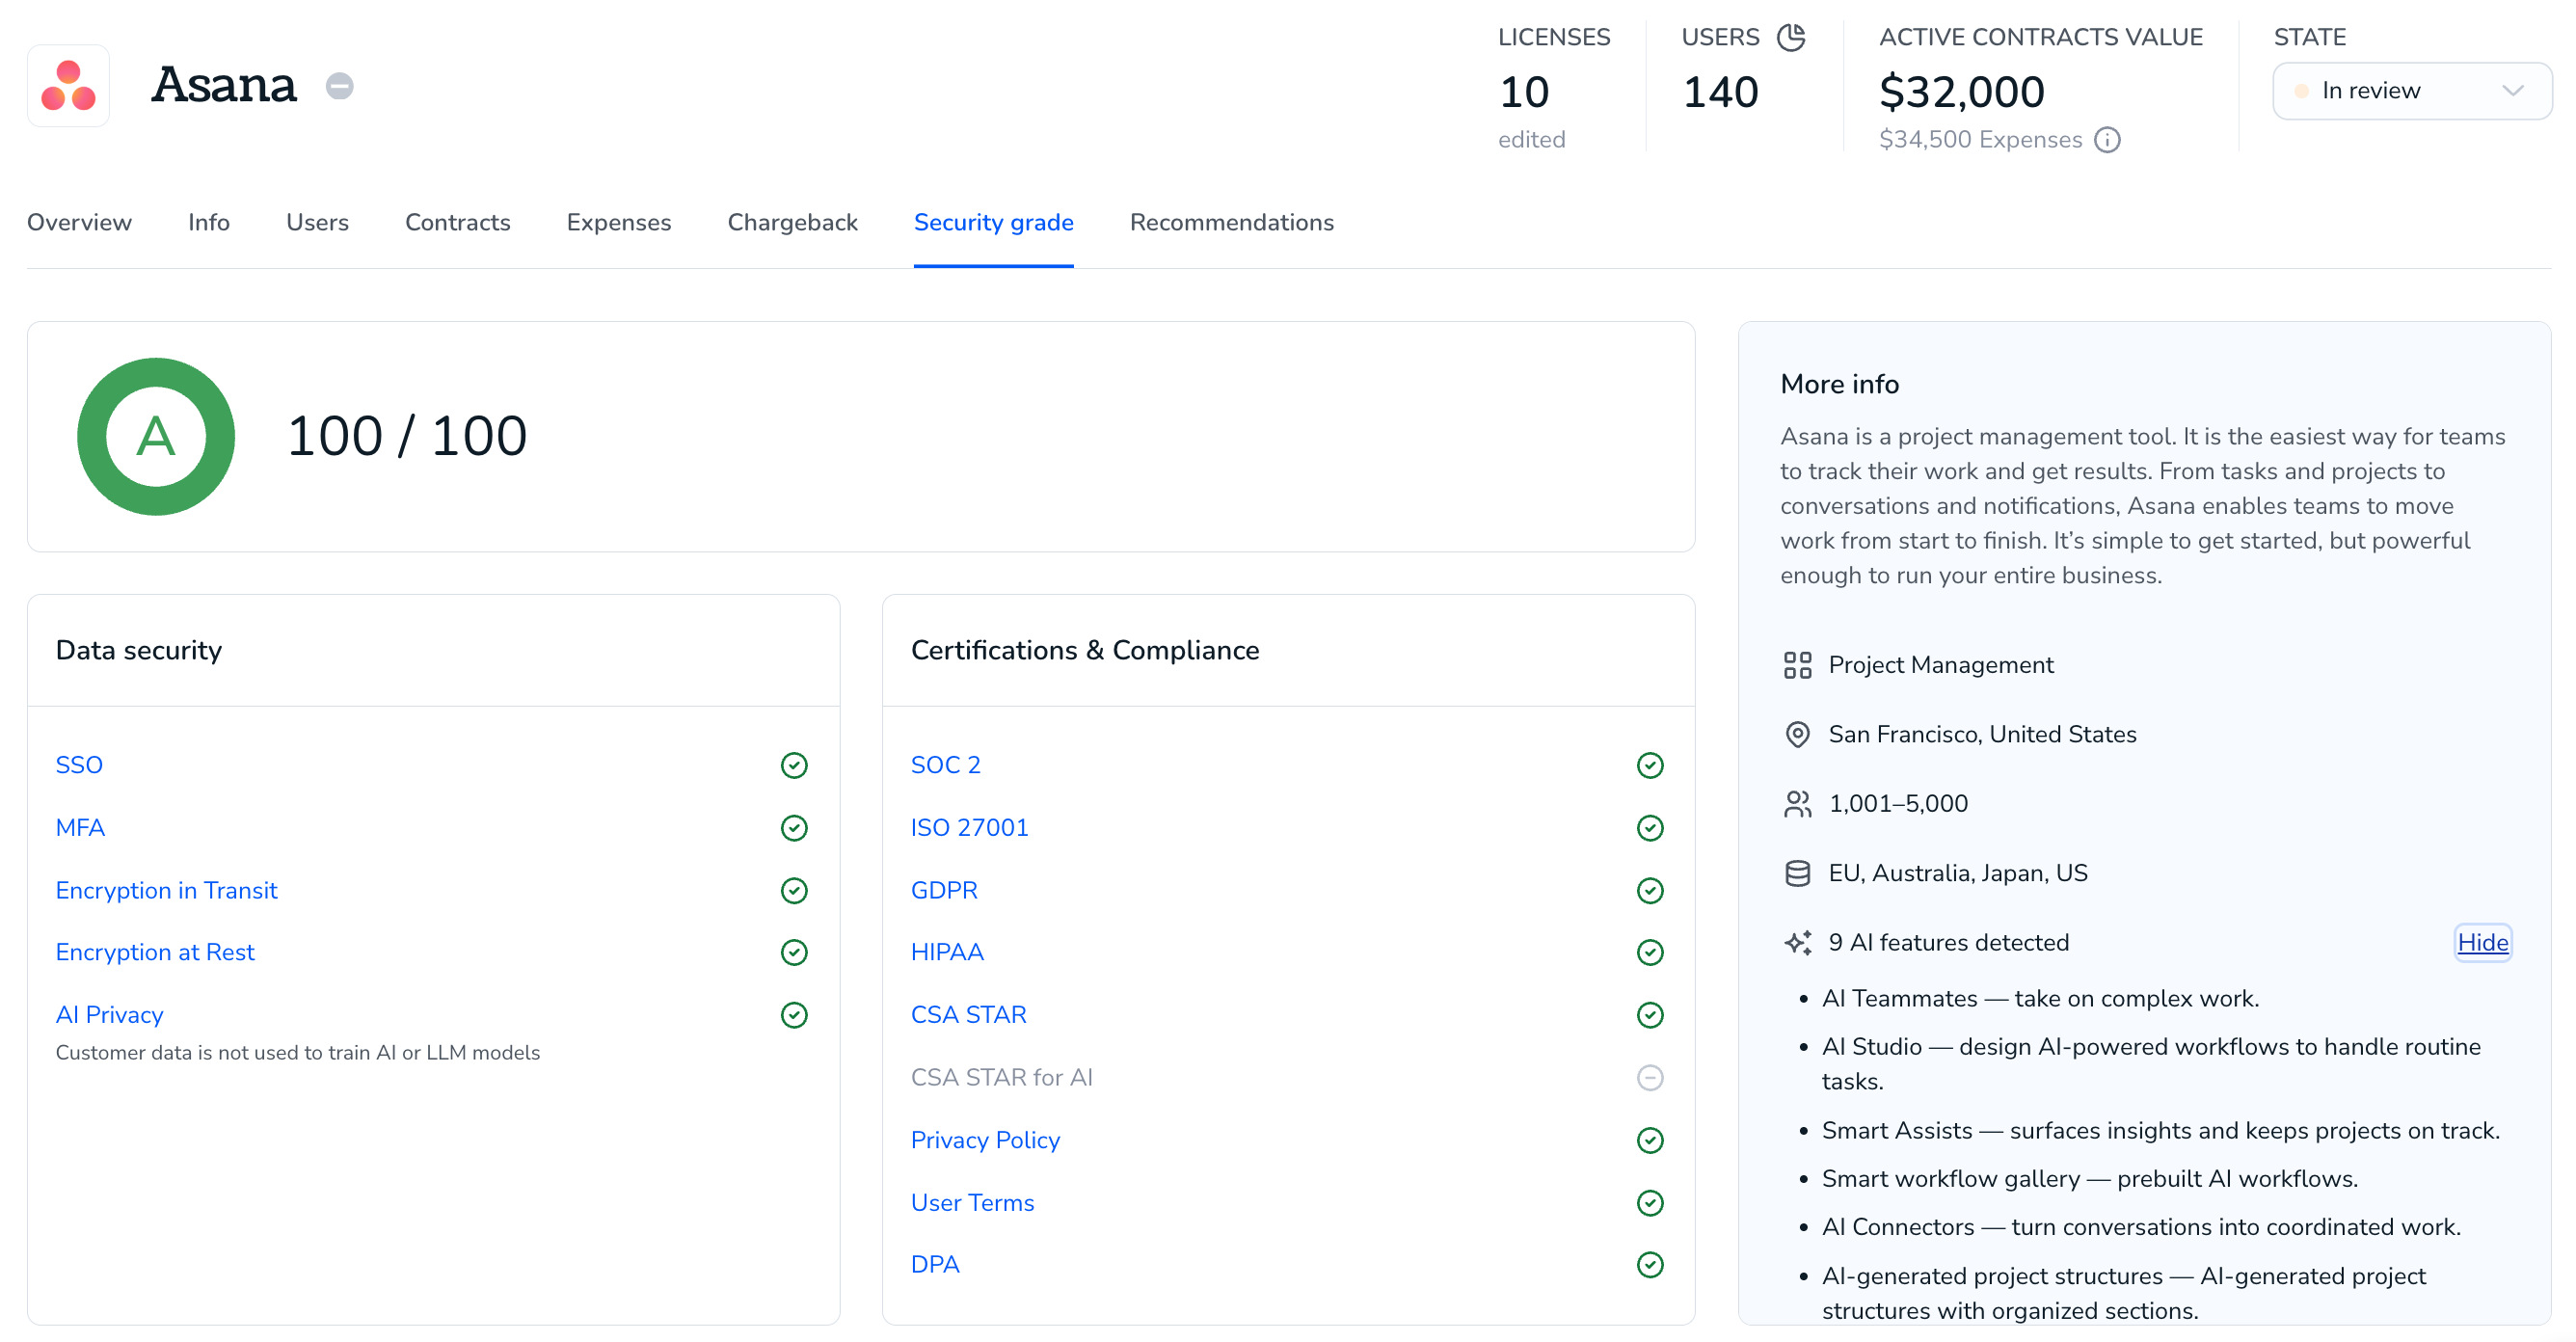Open the State dropdown showing In review

point(2411,91)
